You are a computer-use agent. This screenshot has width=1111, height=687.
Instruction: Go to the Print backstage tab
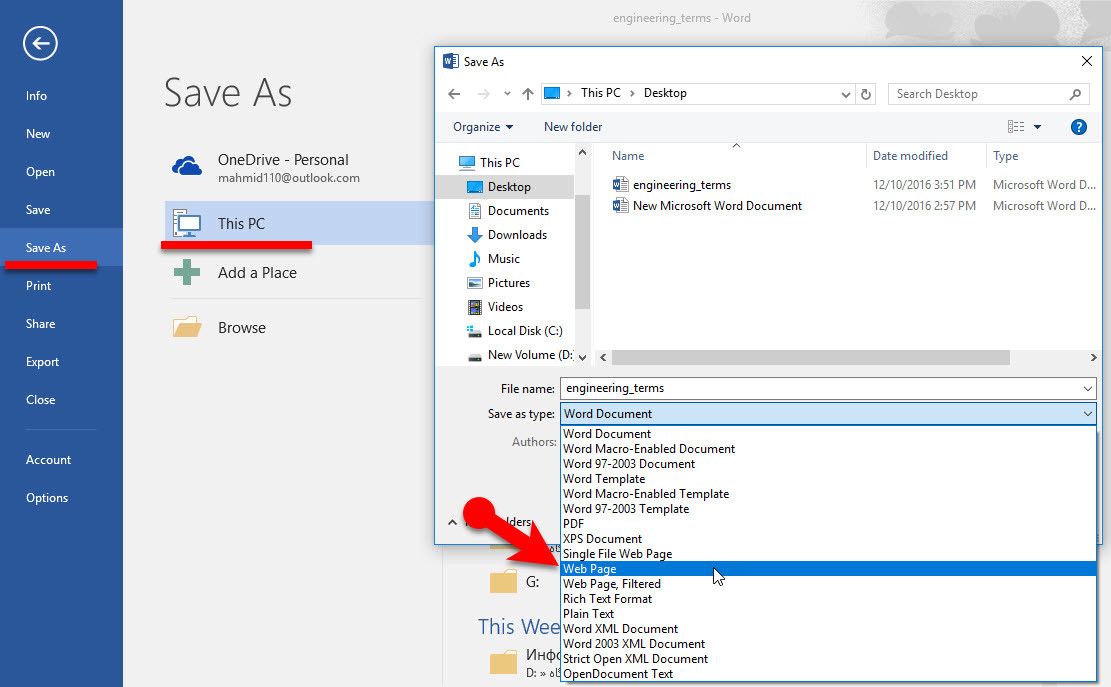[x=38, y=285]
